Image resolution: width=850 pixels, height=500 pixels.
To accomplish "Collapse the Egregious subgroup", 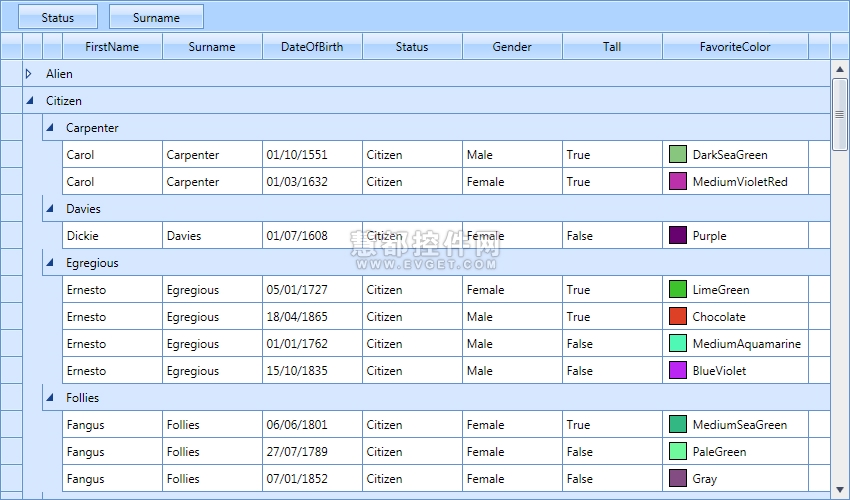I will coord(50,262).
